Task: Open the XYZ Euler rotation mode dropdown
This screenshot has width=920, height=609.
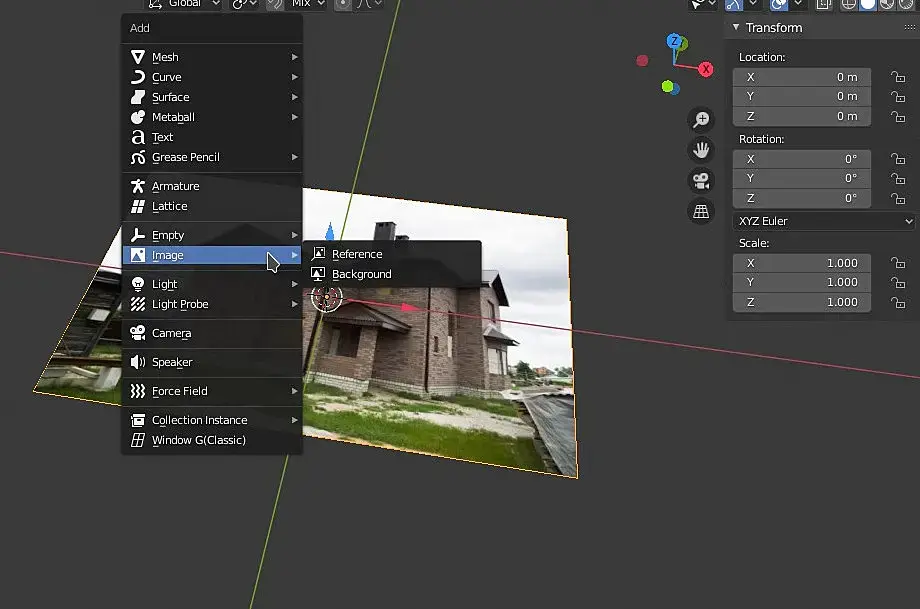Action: [x=825, y=221]
